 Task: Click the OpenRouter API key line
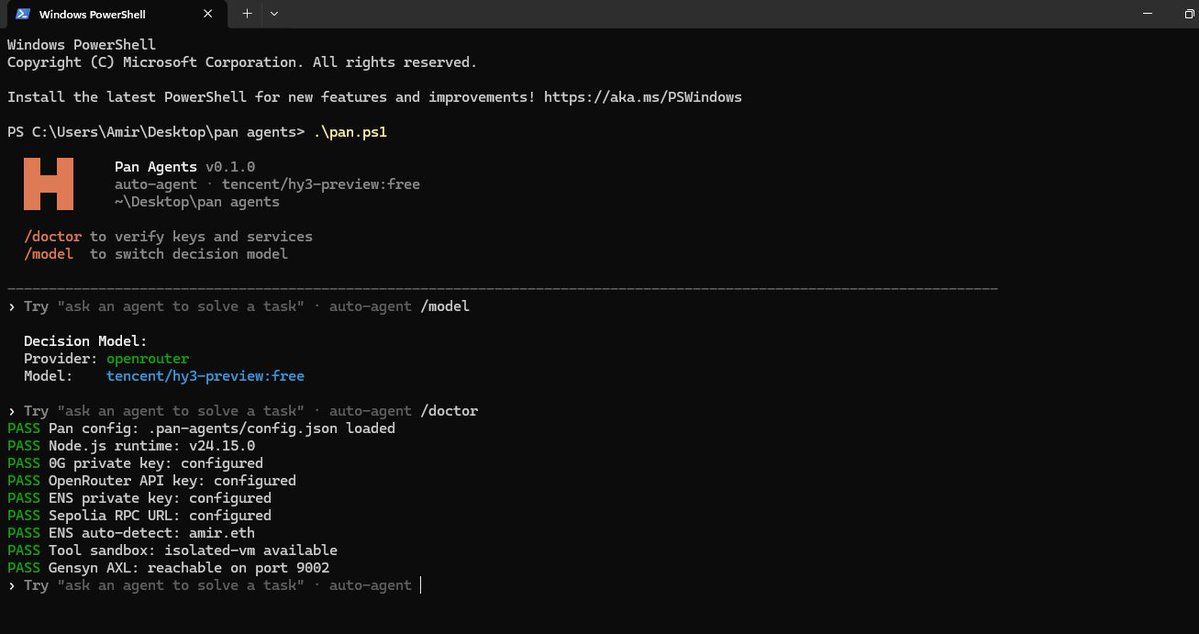click(x=151, y=481)
